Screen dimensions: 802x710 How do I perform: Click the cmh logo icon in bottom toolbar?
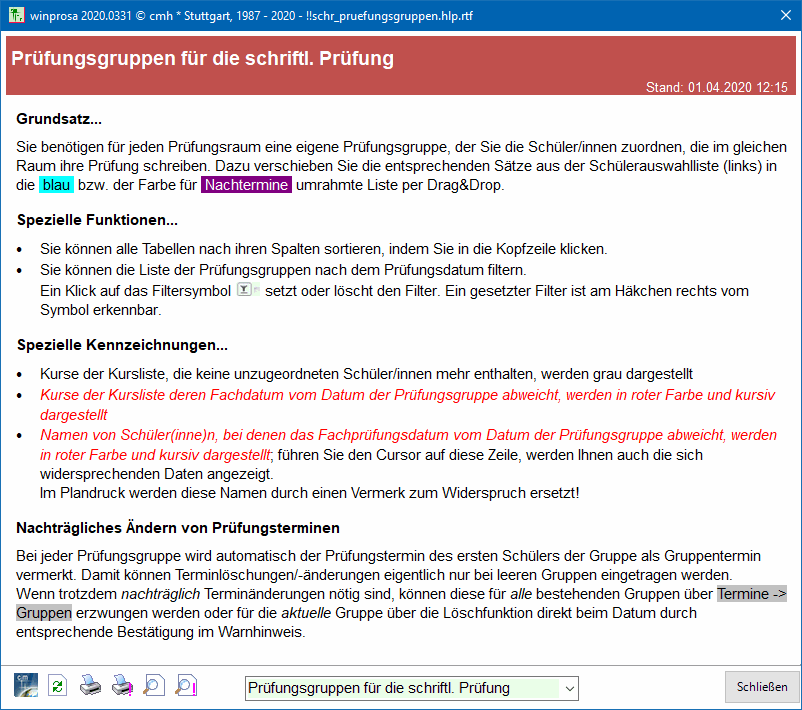[26, 686]
